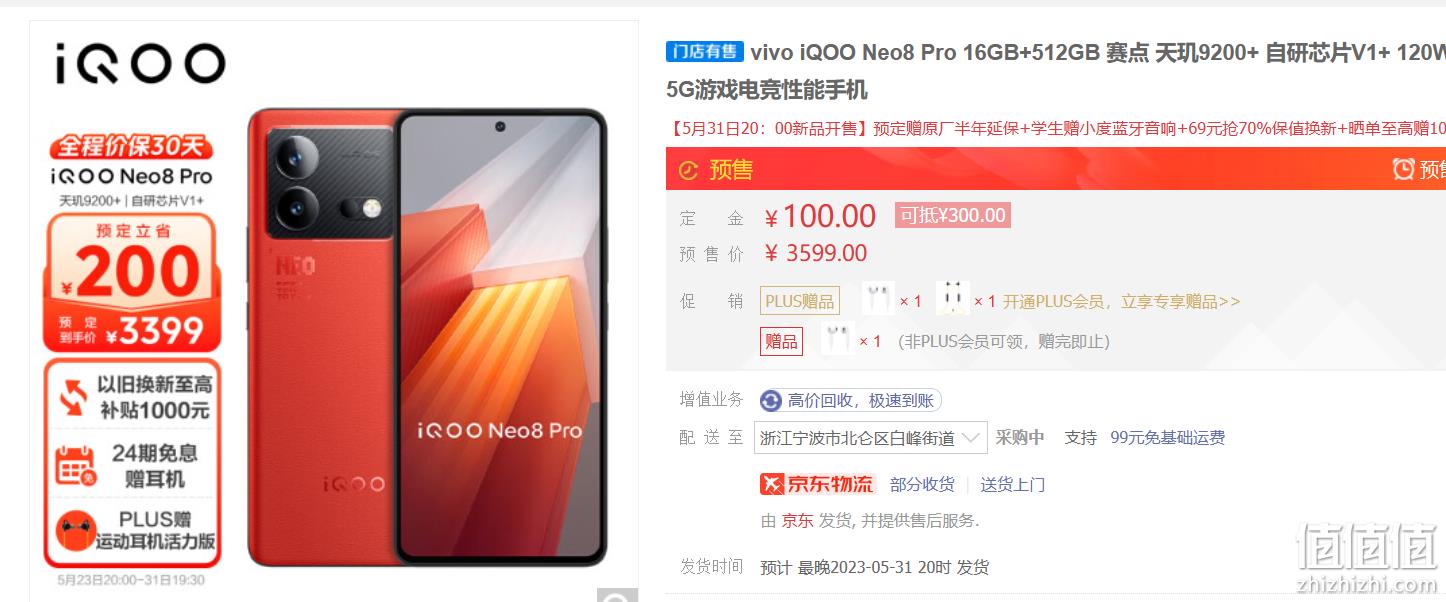The height and width of the screenshot is (602, 1446).
Task: Click the white charger gift thumbnail
Action: 953,299
